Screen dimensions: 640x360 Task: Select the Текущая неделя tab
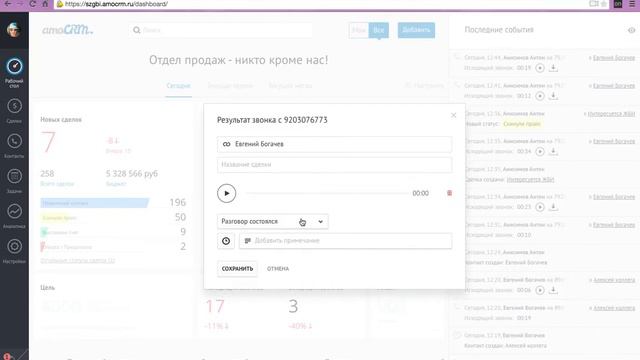(230, 86)
